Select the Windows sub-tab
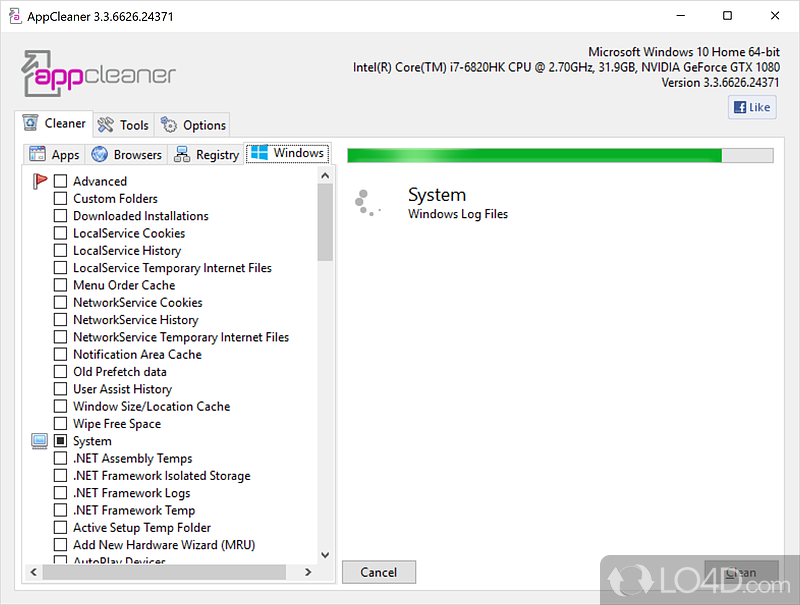Image resolution: width=800 pixels, height=605 pixels. [x=288, y=153]
